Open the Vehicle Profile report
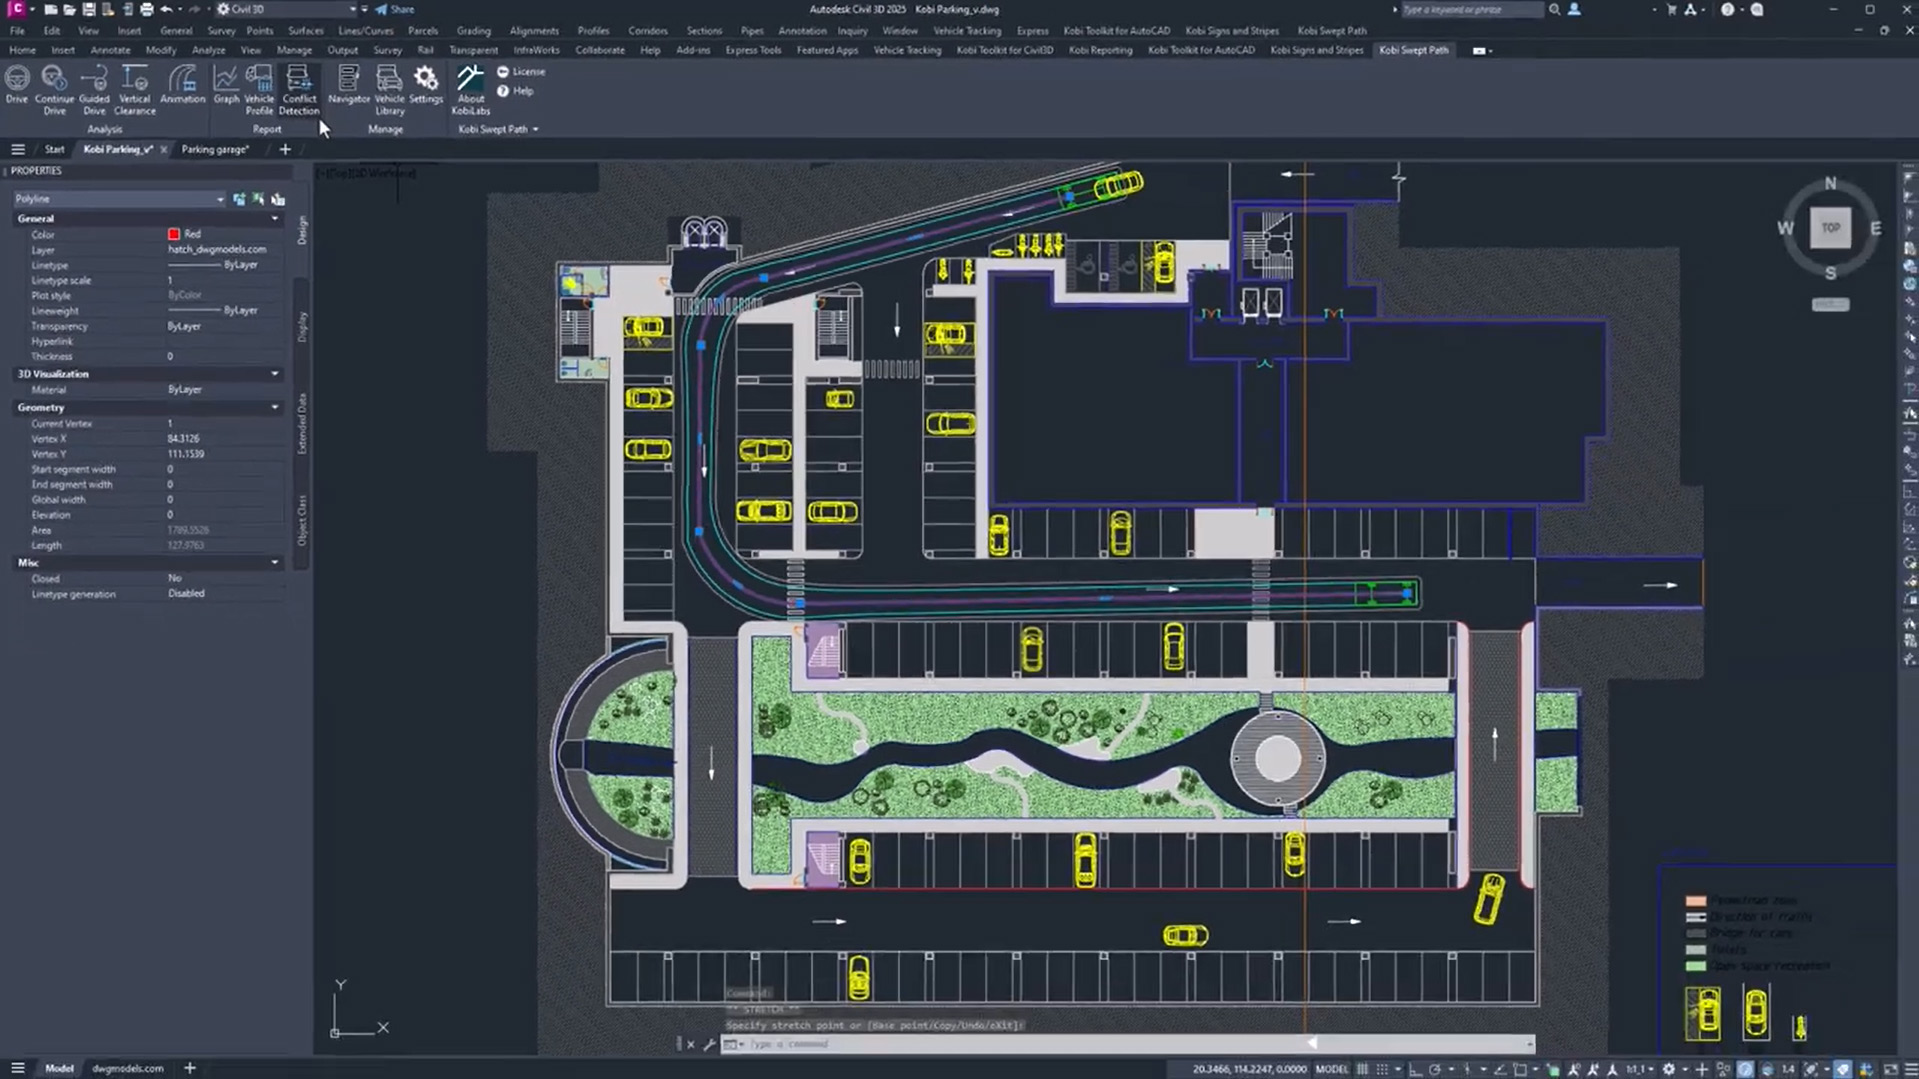1919x1079 pixels. (x=259, y=89)
